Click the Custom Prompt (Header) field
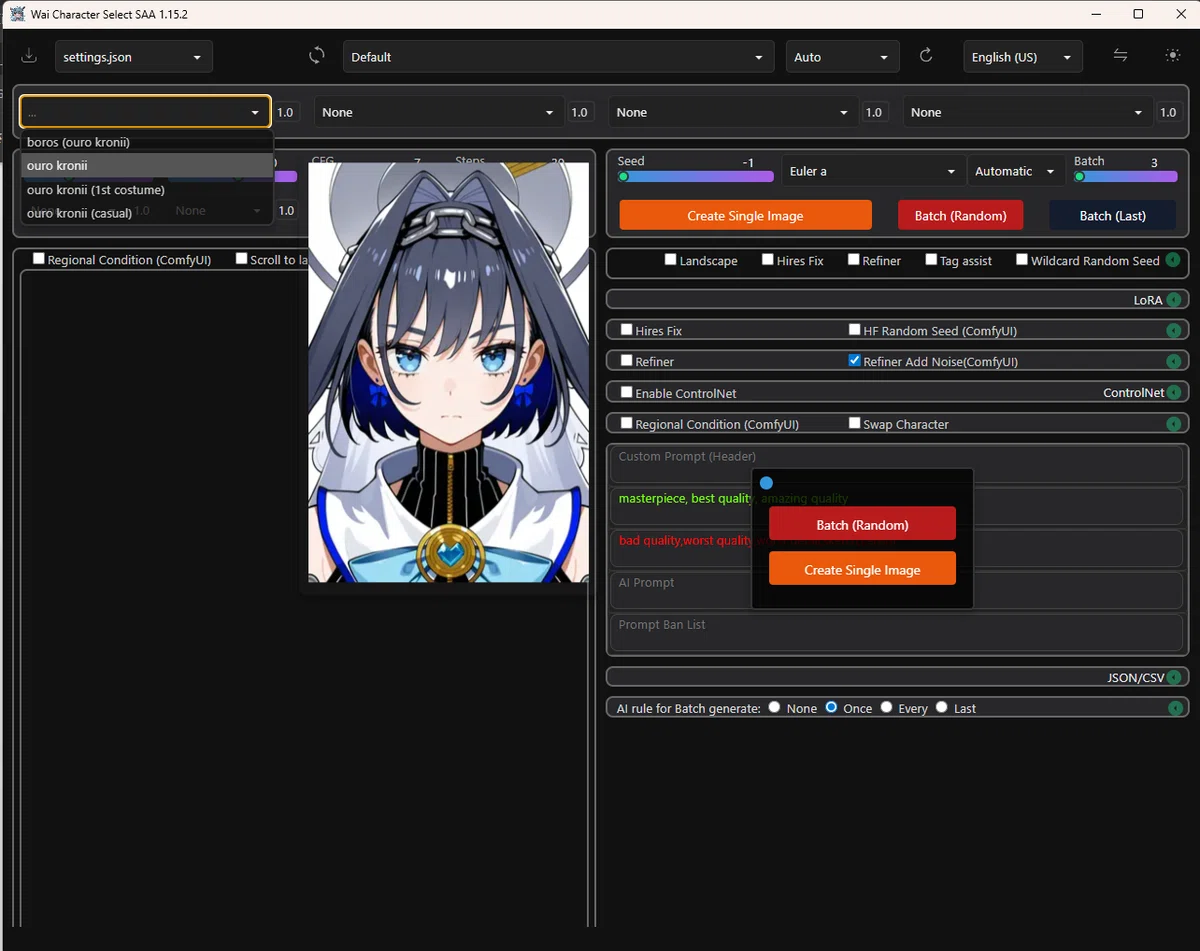 pos(897,464)
